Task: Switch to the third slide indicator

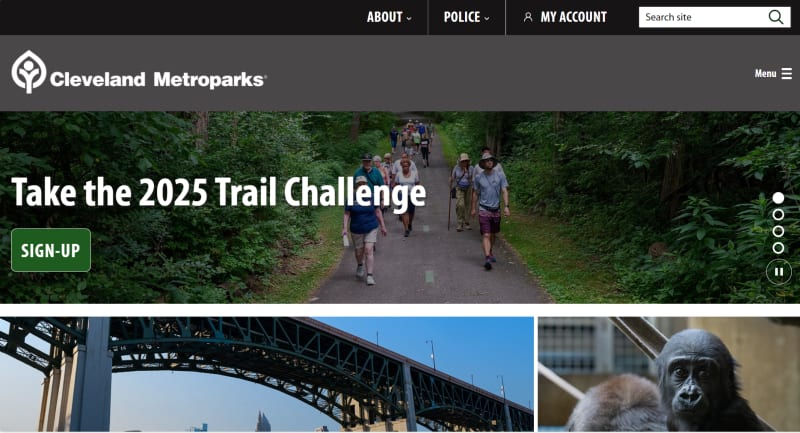Action: pyautogui.click(x=778, y=232)
